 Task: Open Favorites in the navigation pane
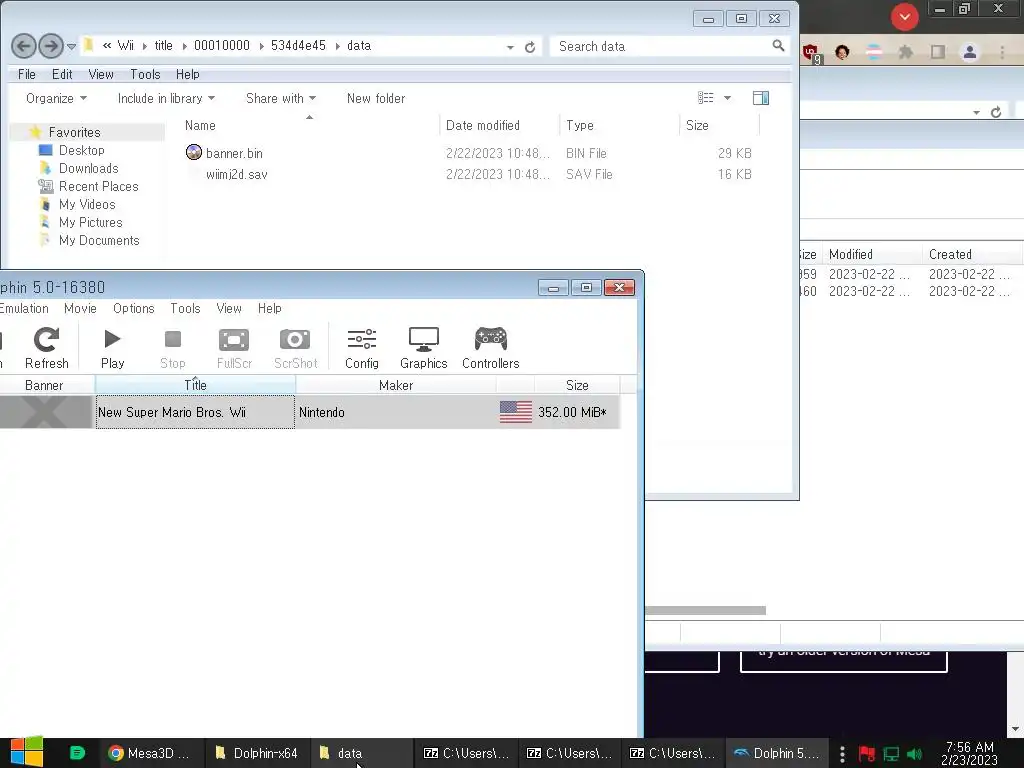(x=74, y=133)
